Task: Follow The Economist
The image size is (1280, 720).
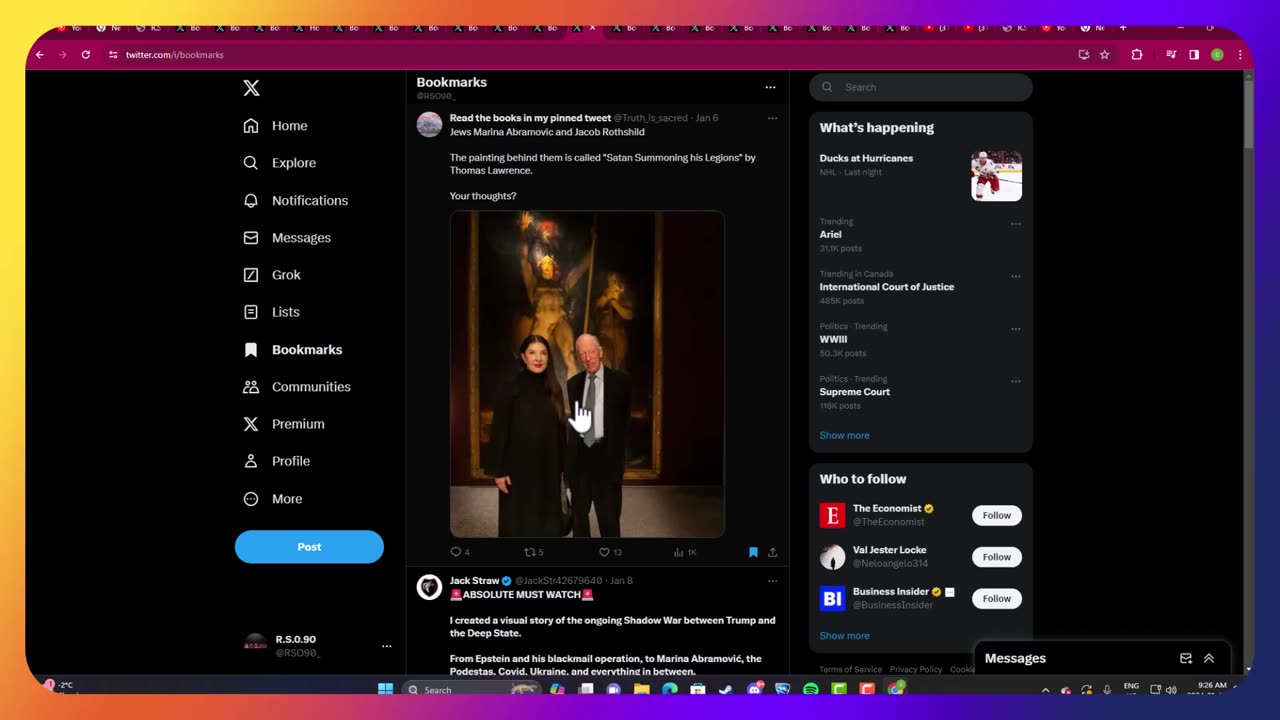Action: point(997,515)
